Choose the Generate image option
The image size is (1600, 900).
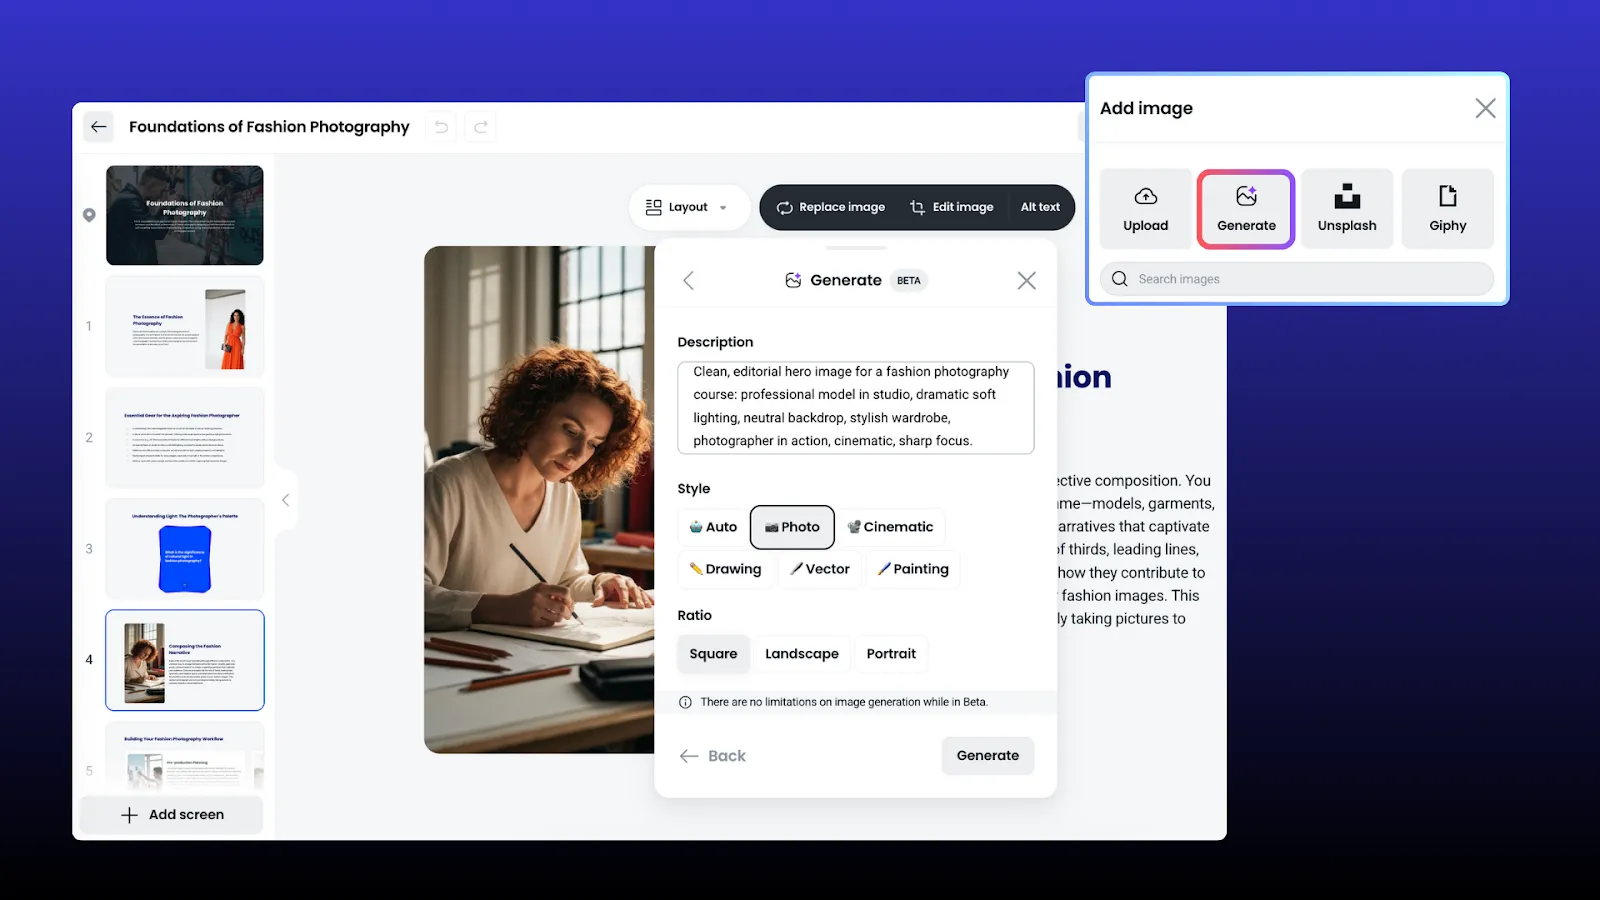[1246, 209]
